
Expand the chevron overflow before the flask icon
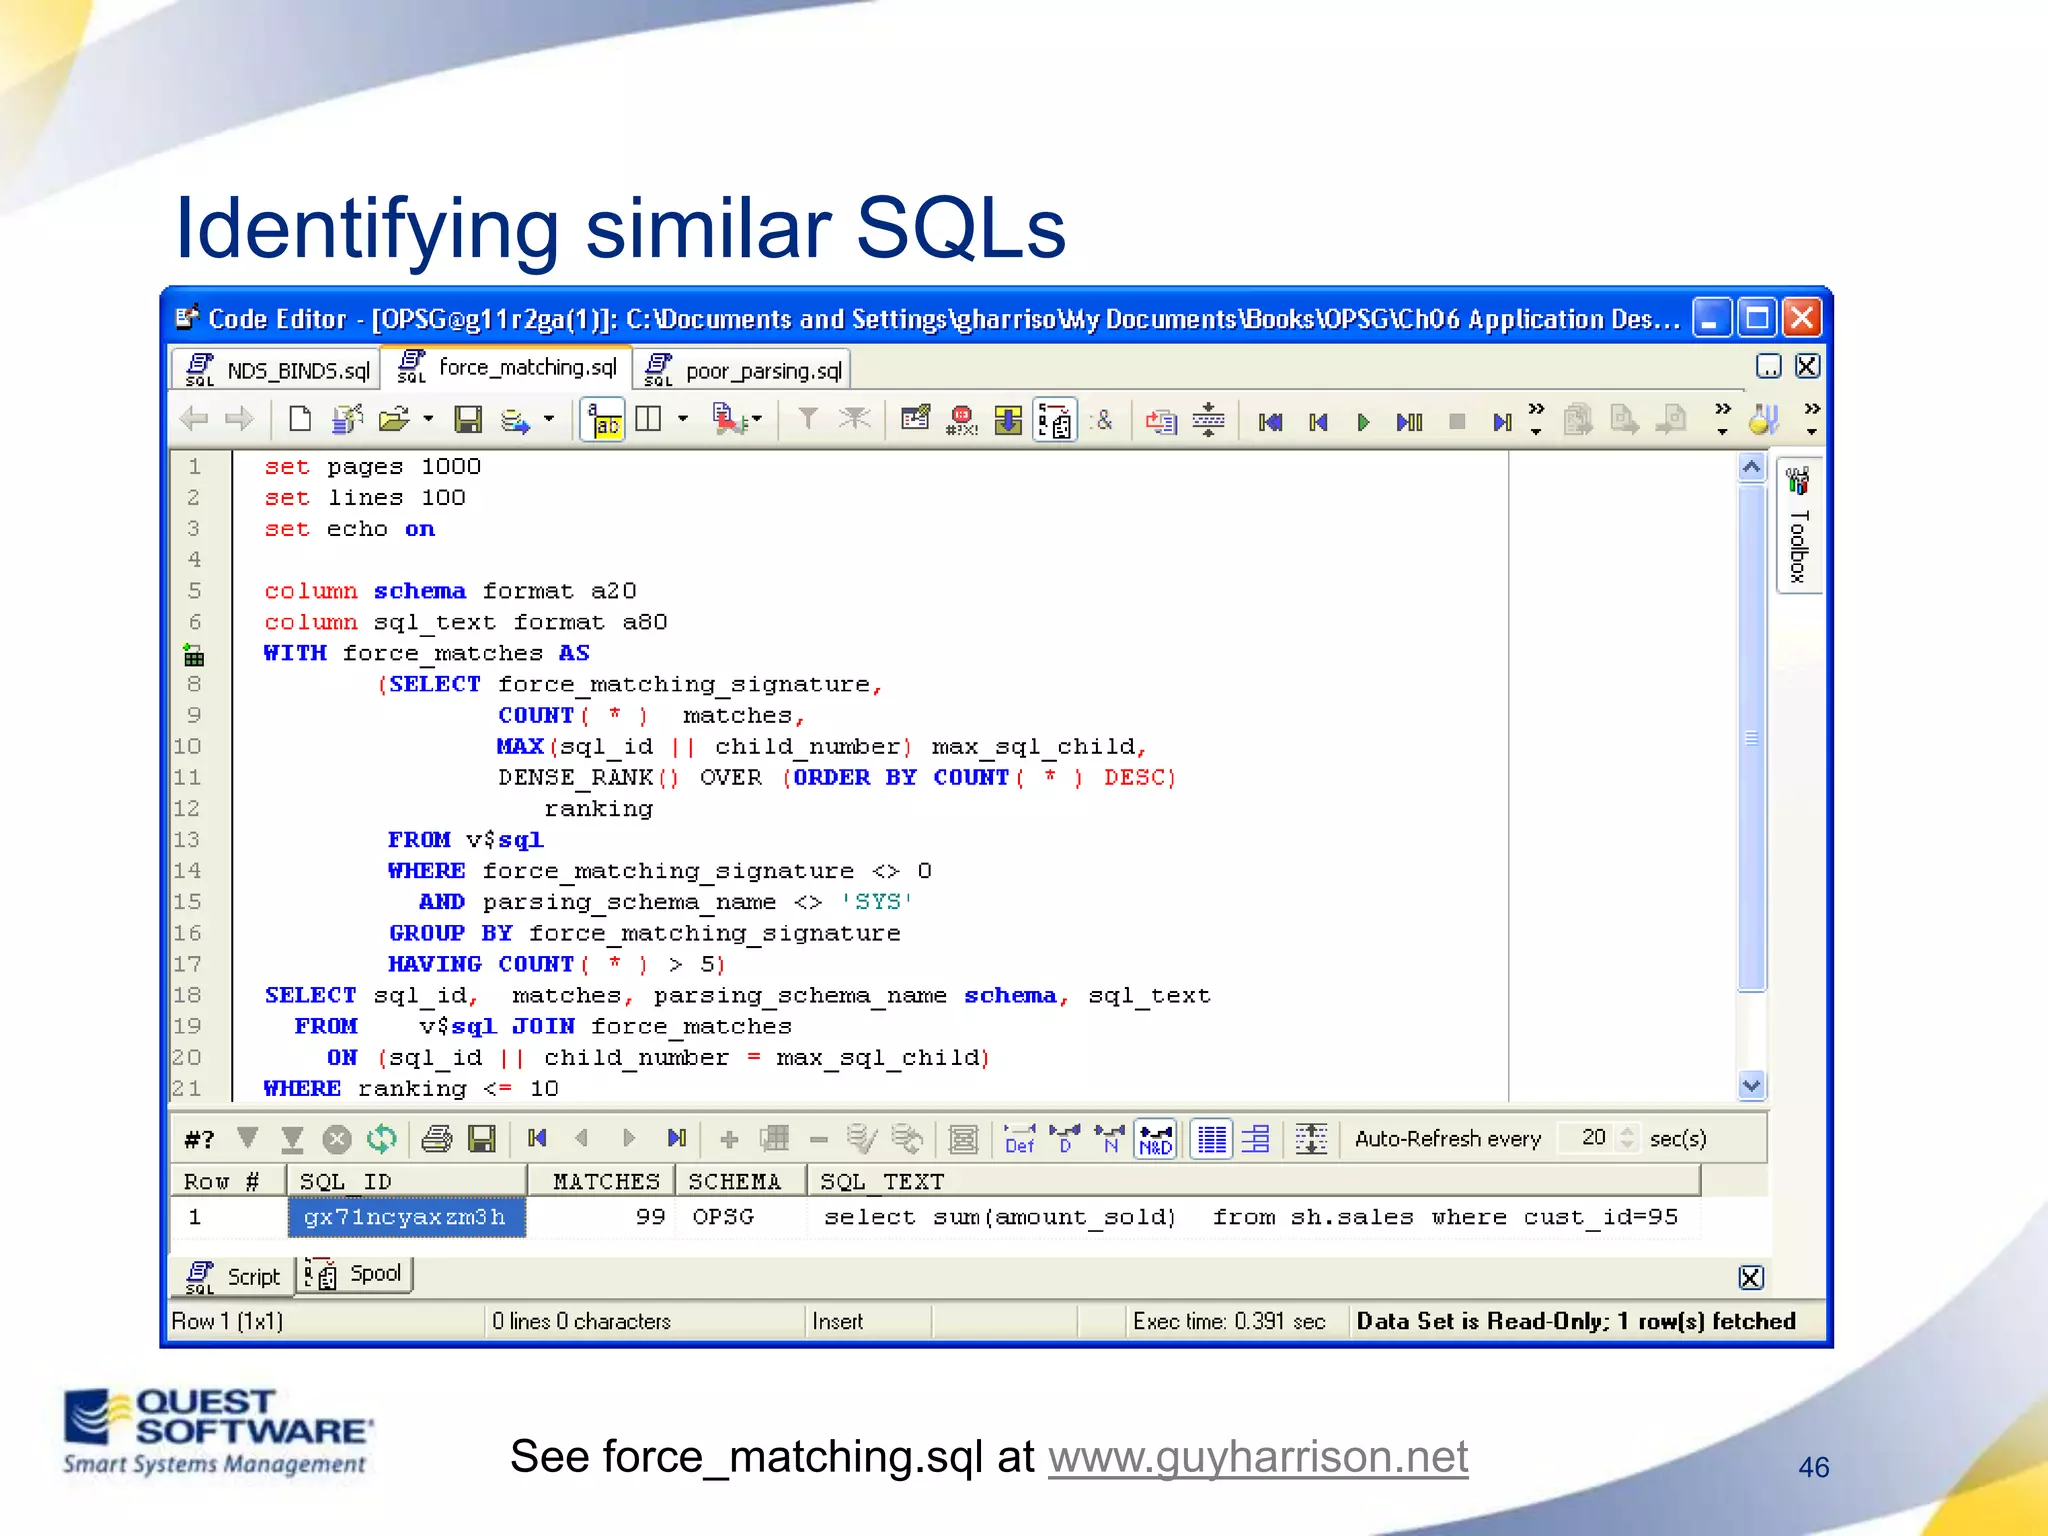click(x=1722, y=419)
